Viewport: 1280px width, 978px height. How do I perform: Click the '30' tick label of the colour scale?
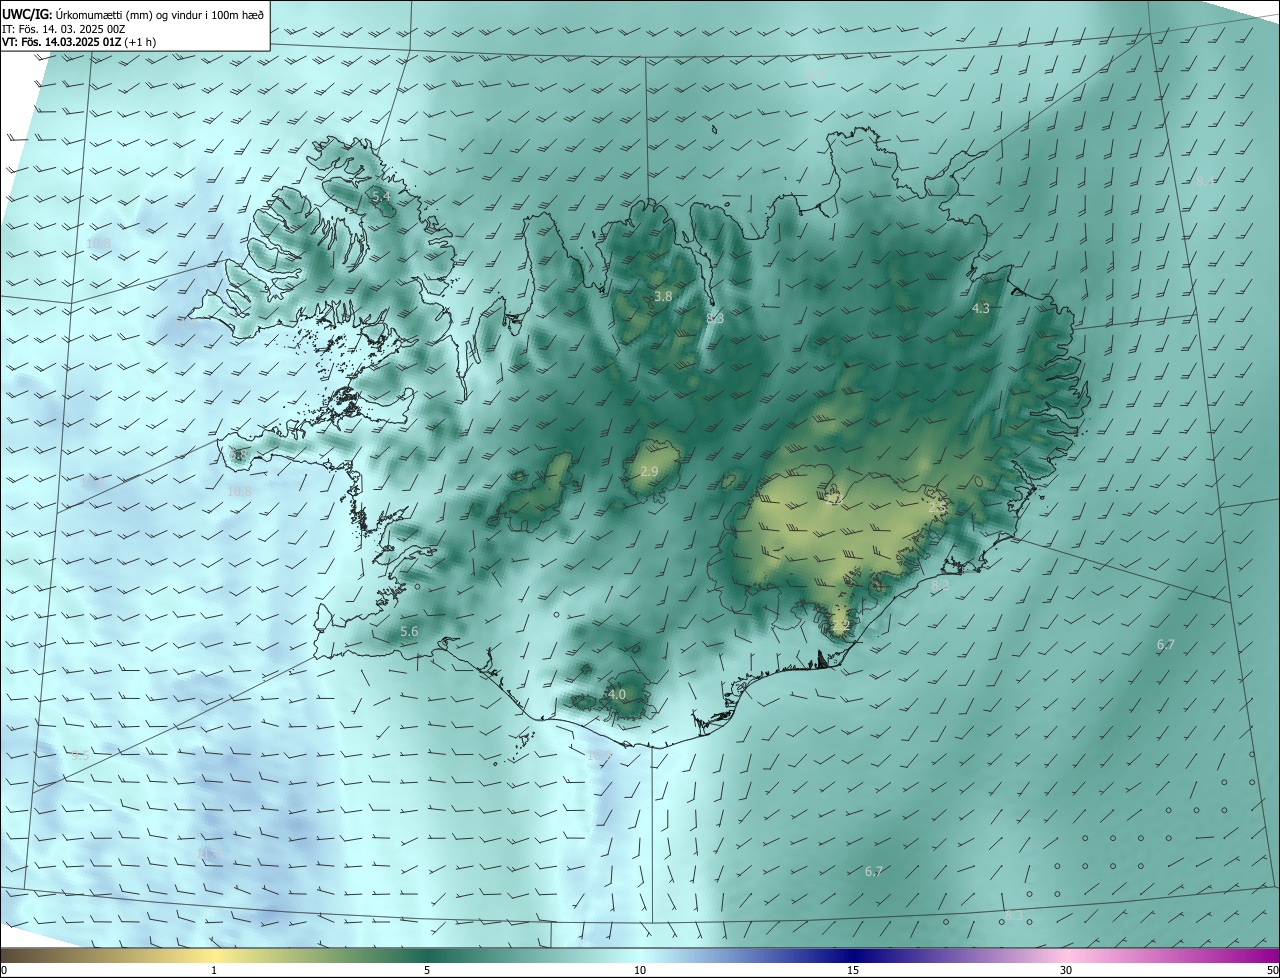(1066, 971)
